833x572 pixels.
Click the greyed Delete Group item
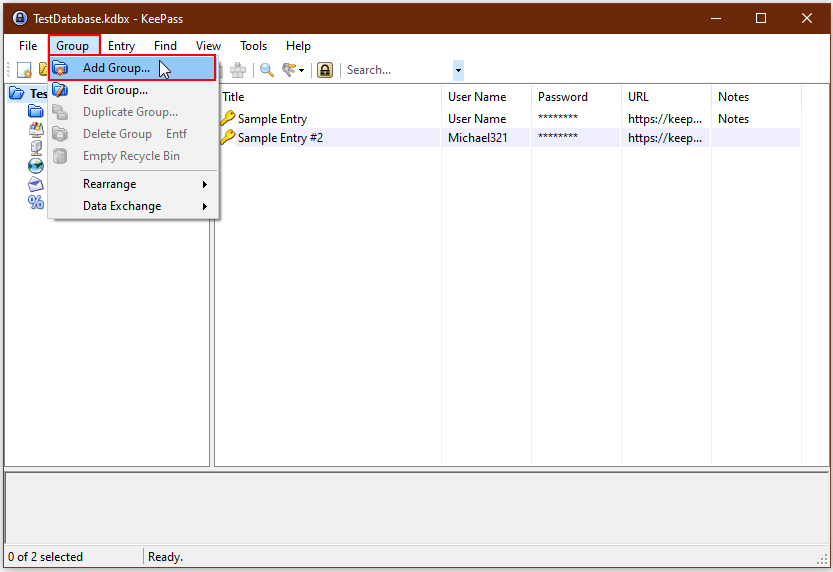point(132,134)
